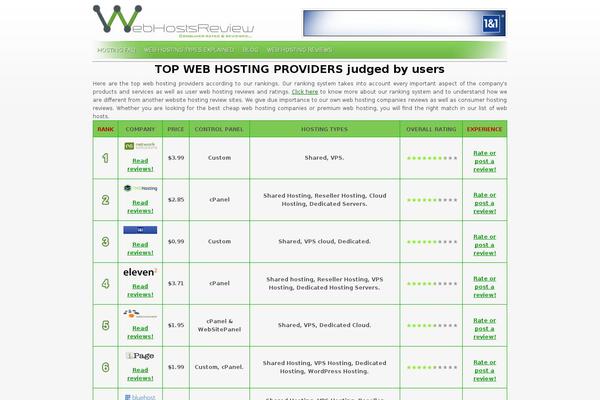
Task: Rate or post a review for rank 5
Action: 484,328
